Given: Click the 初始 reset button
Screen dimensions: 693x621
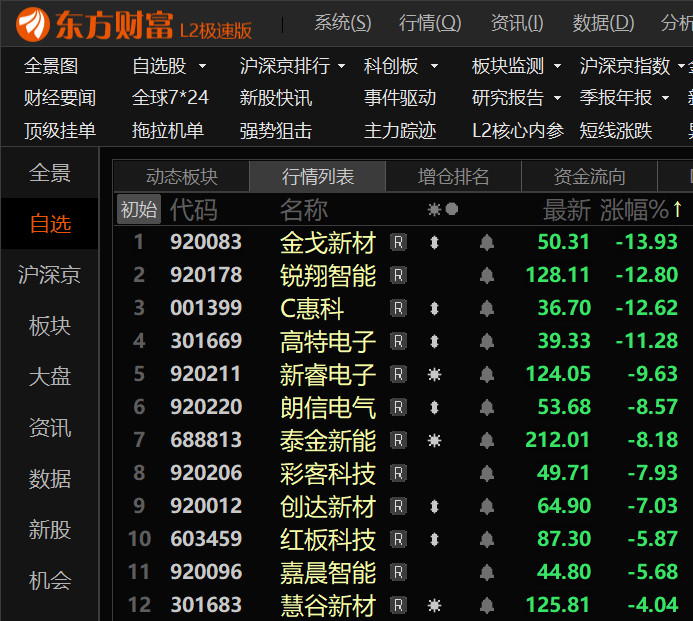Looking at the screenshot, I should [139, 209].
